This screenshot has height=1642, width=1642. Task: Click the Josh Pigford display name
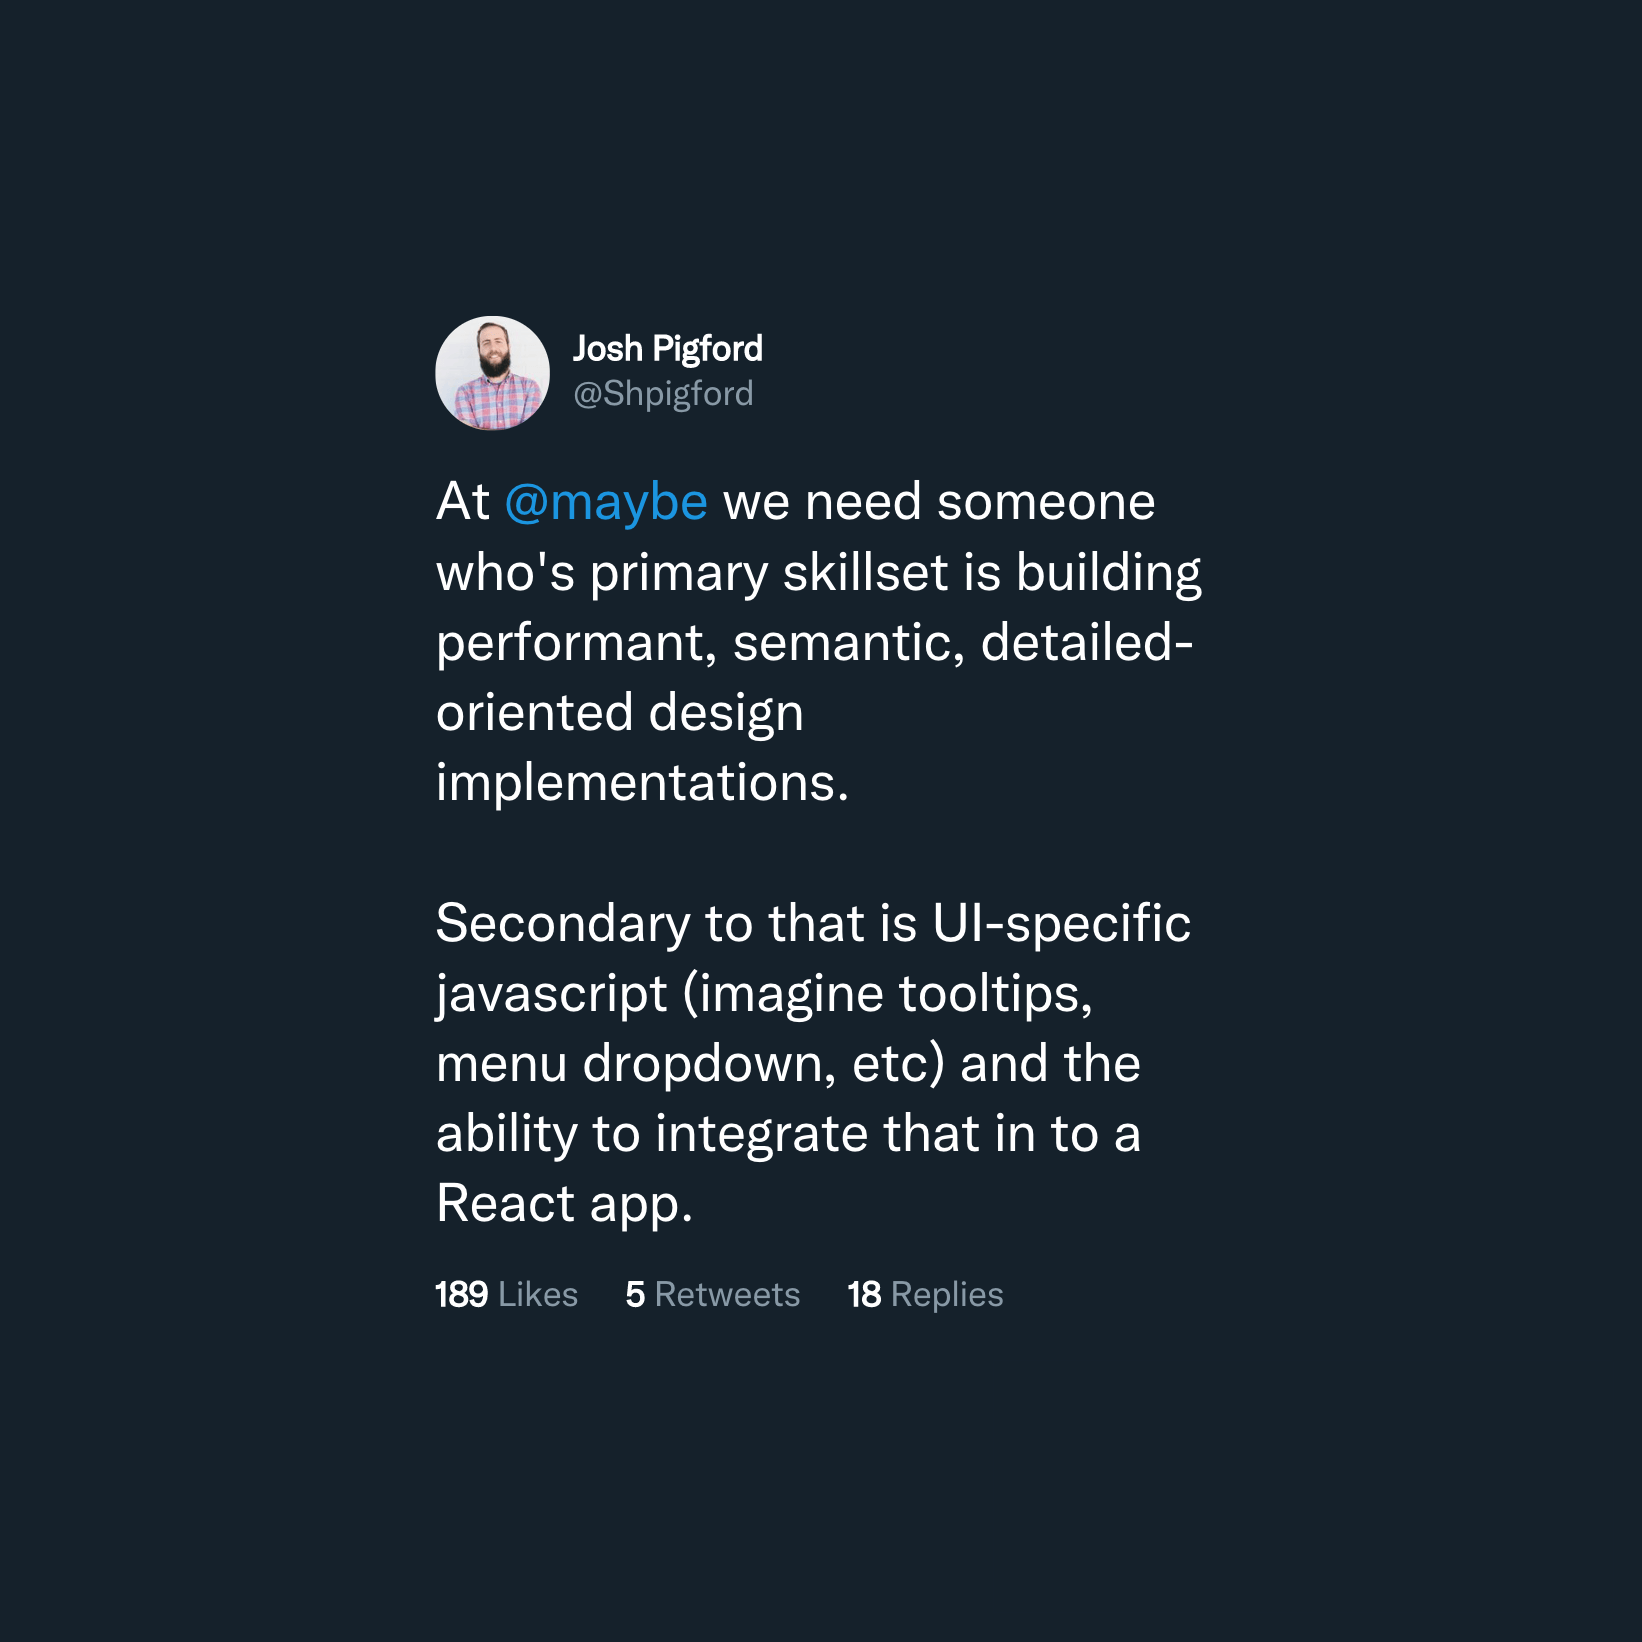tap(667, 349)
